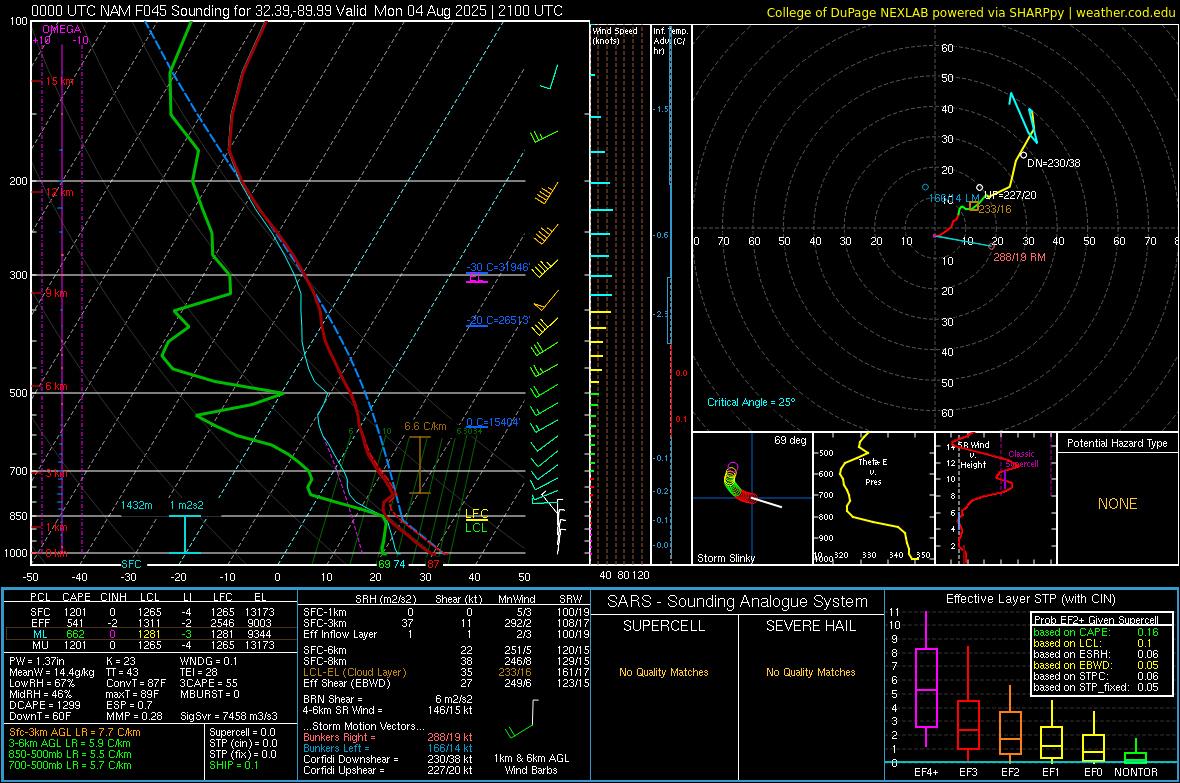This screenshot has width=1180, height=783.
Task: Click the College of DuPage NEXLAB credit text
Action: [x=971, y=12]
